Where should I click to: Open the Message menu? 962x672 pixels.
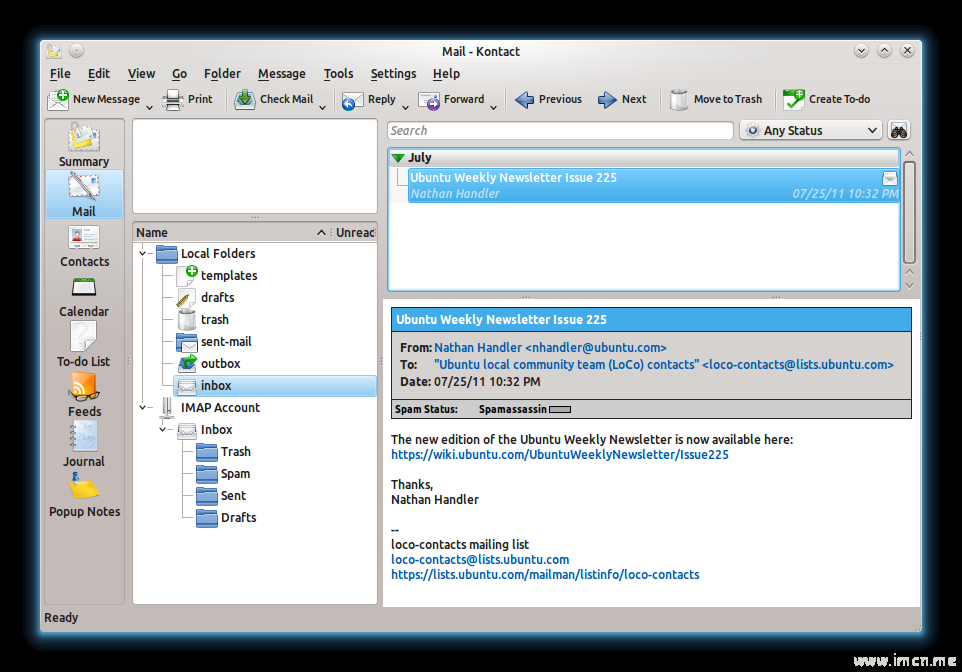pyautogui.click(x=282, y=74)
